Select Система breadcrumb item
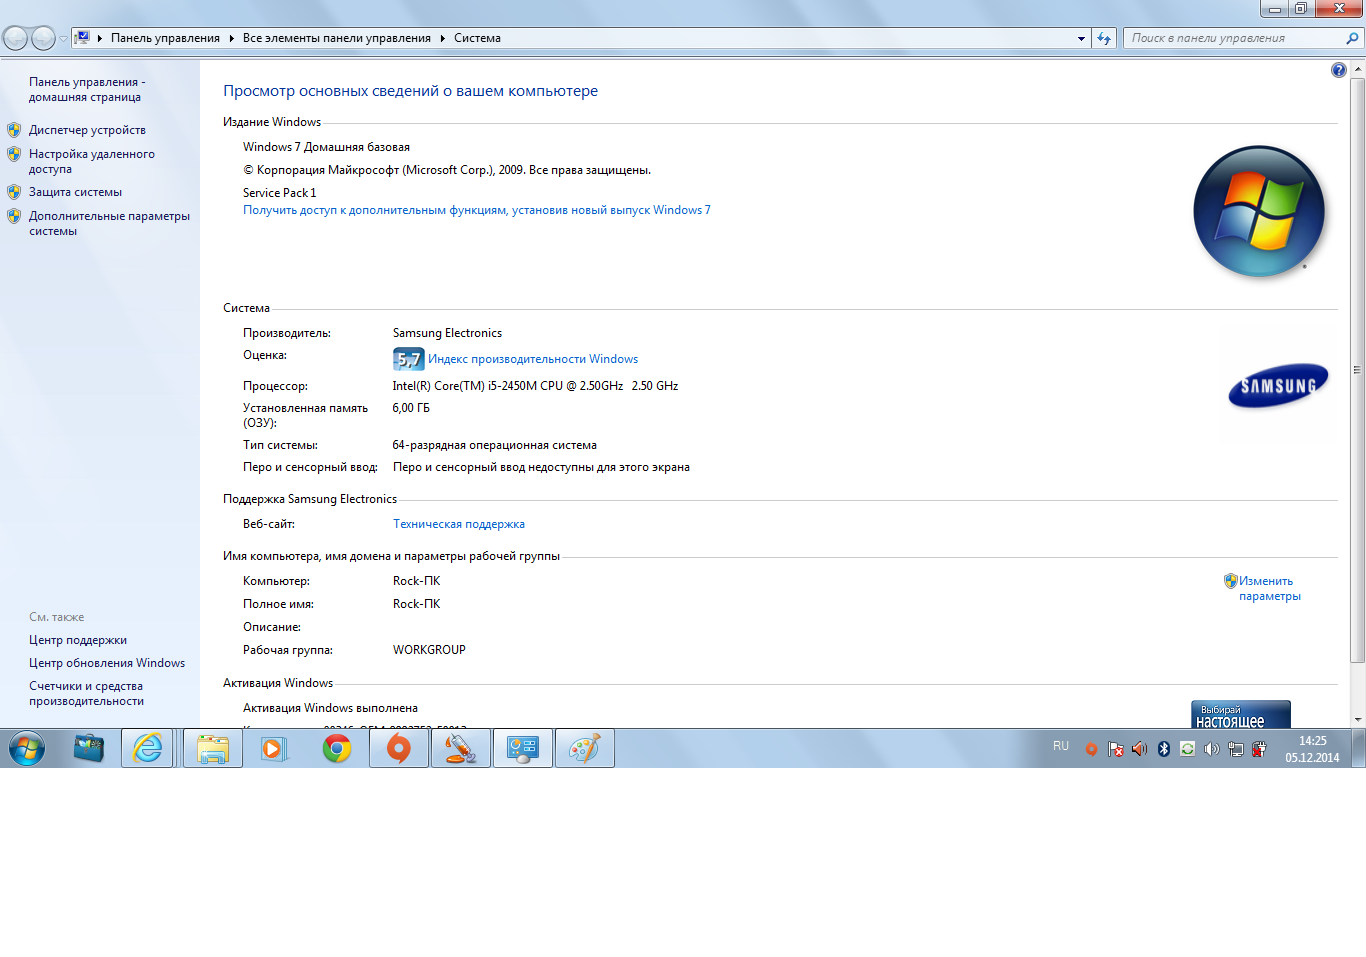 (x=477, y=38)
